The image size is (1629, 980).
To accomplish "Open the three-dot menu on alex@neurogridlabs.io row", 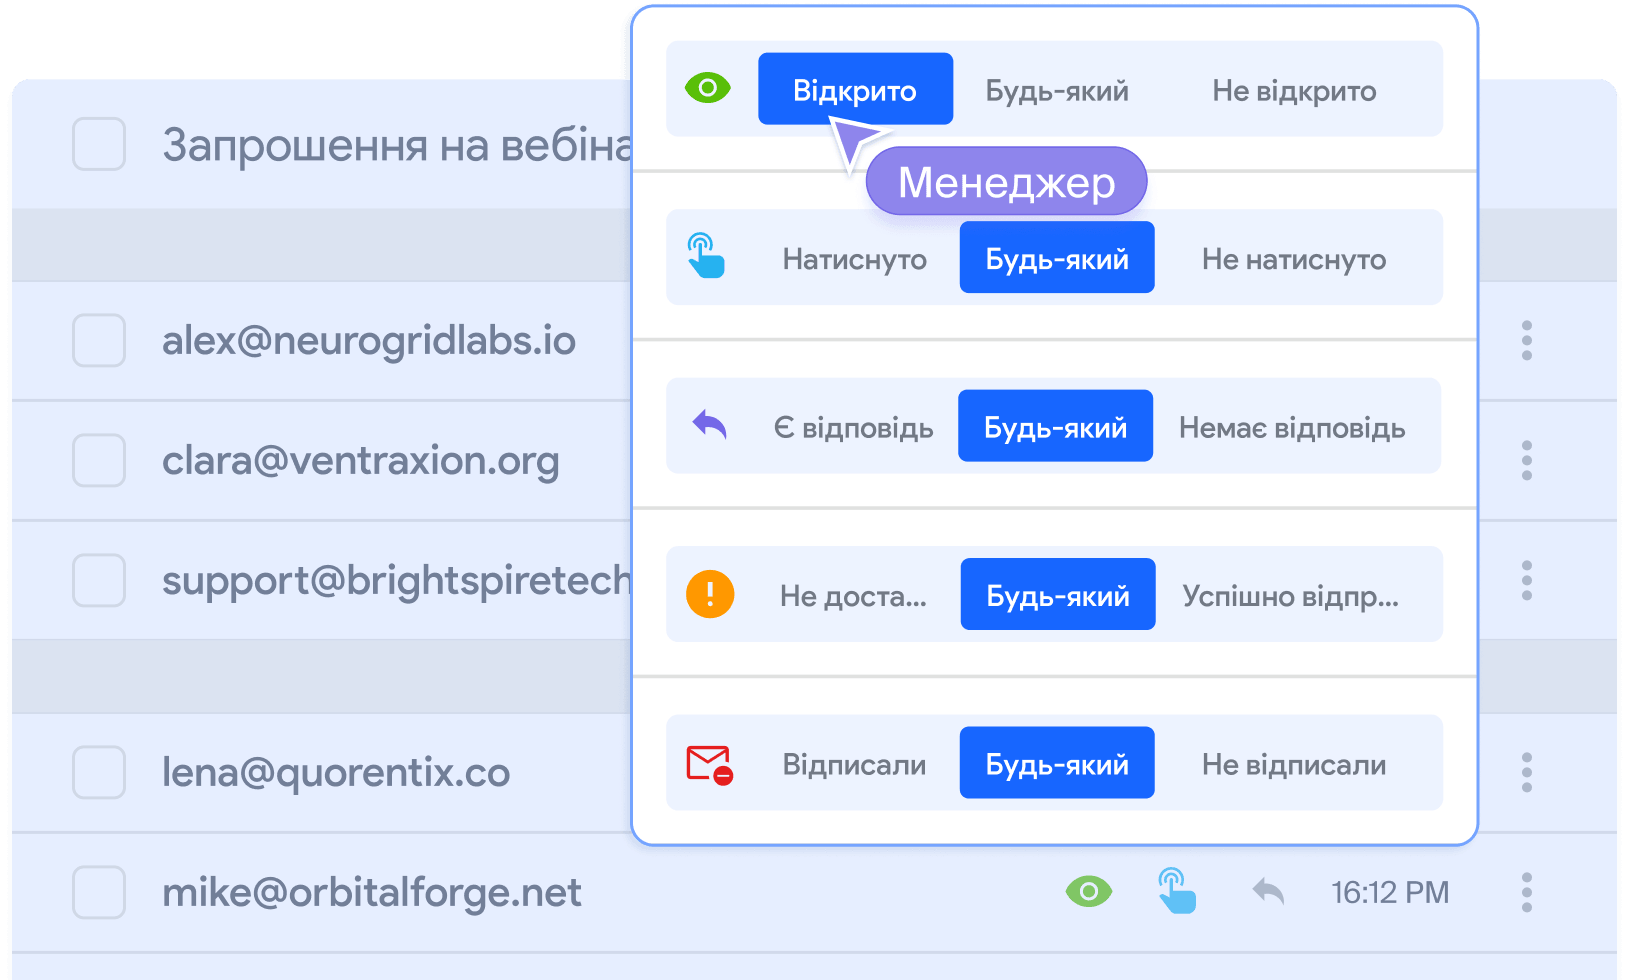I will point(1527,341).
